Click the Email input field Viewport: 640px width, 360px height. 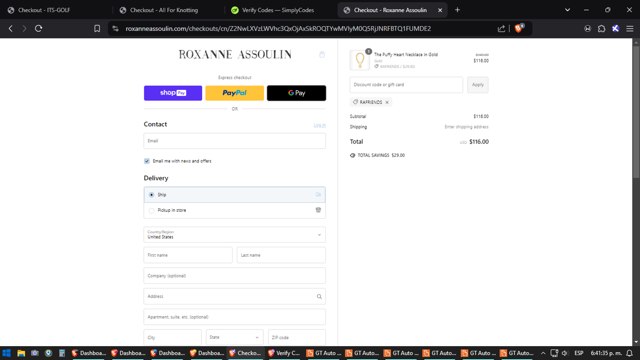[235, 141]
